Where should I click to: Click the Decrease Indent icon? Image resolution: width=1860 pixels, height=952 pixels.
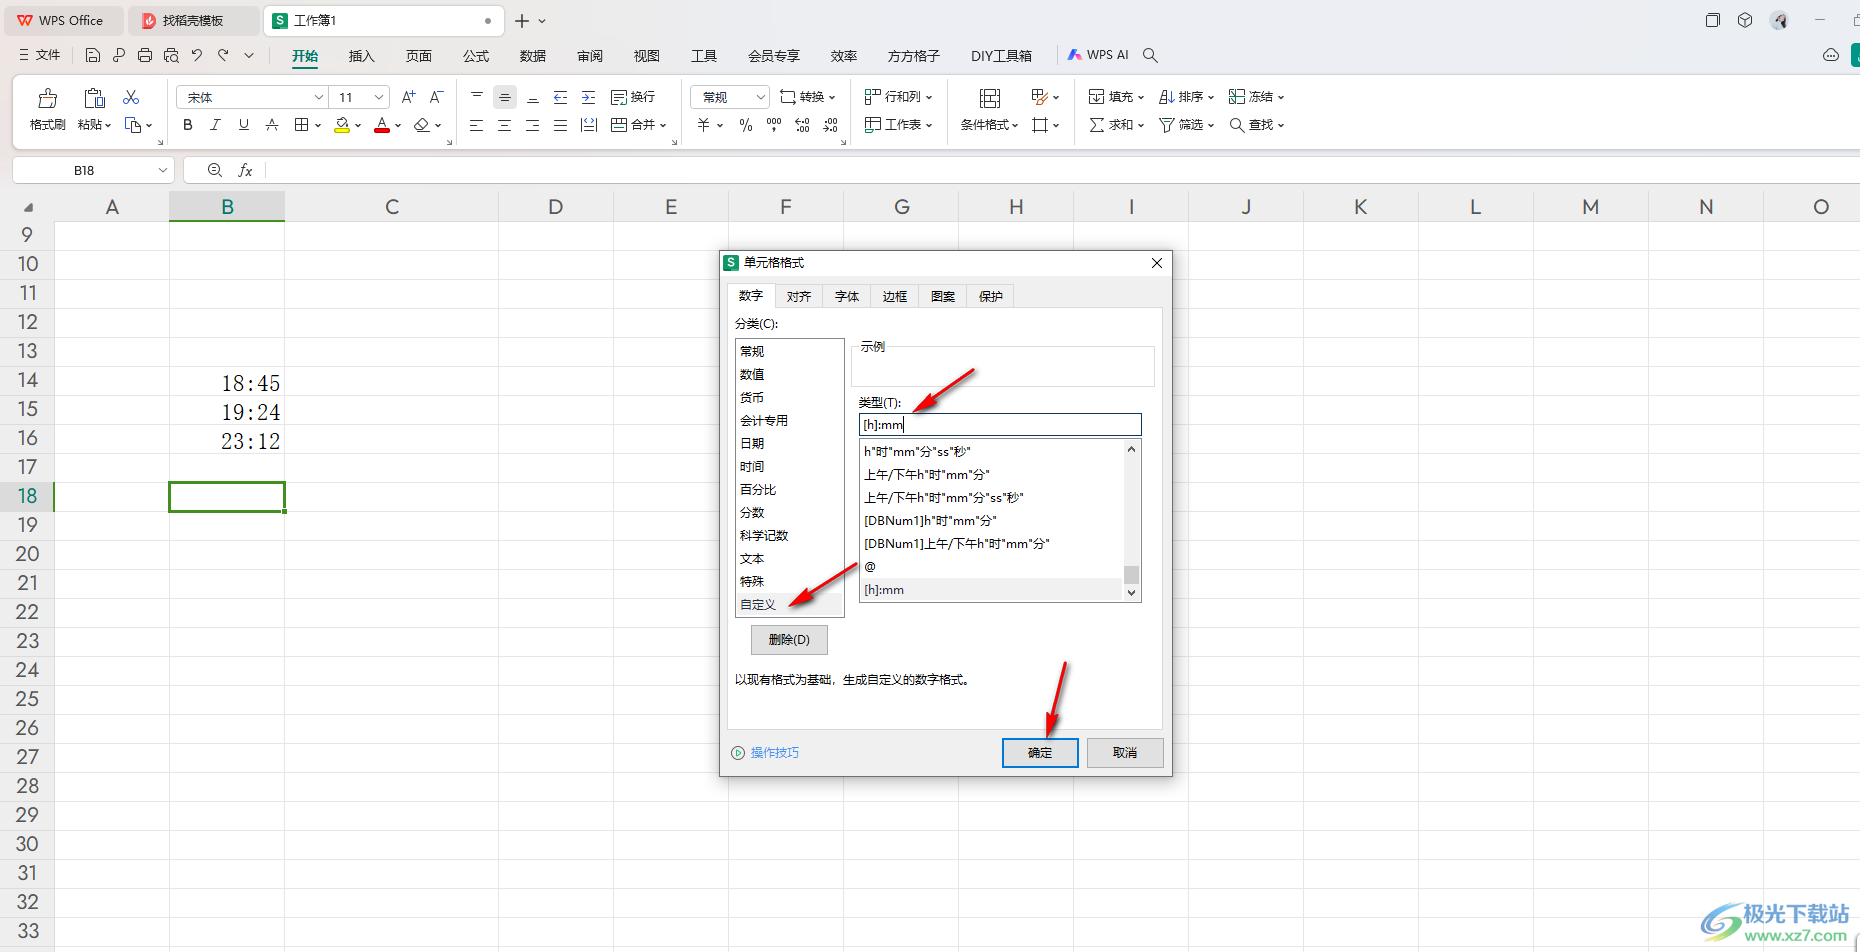click(561, 97)
